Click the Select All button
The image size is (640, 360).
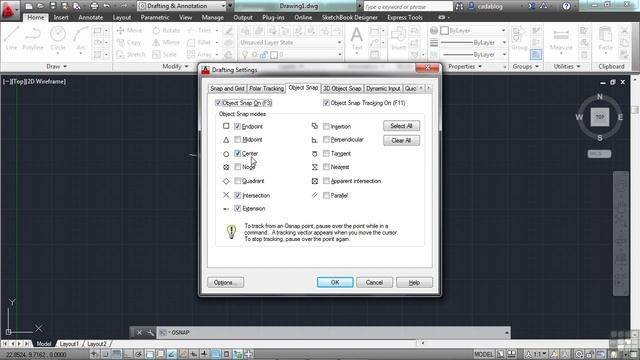click(401, 126)
